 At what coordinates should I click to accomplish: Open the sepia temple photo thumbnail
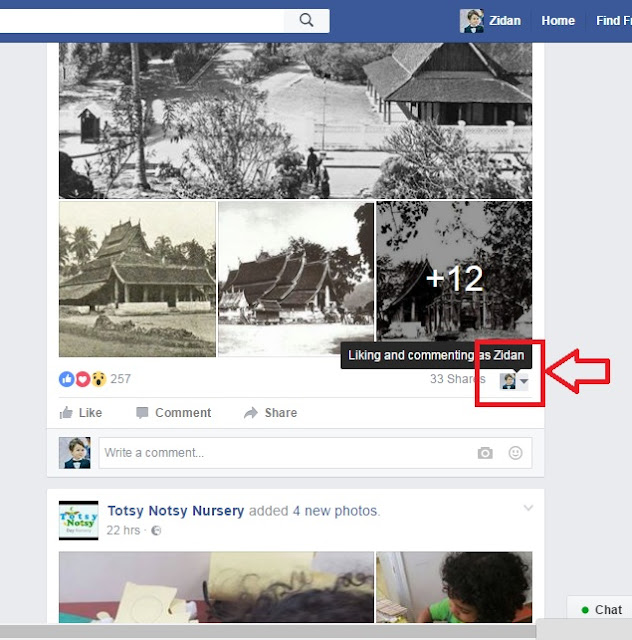(137, 279)
